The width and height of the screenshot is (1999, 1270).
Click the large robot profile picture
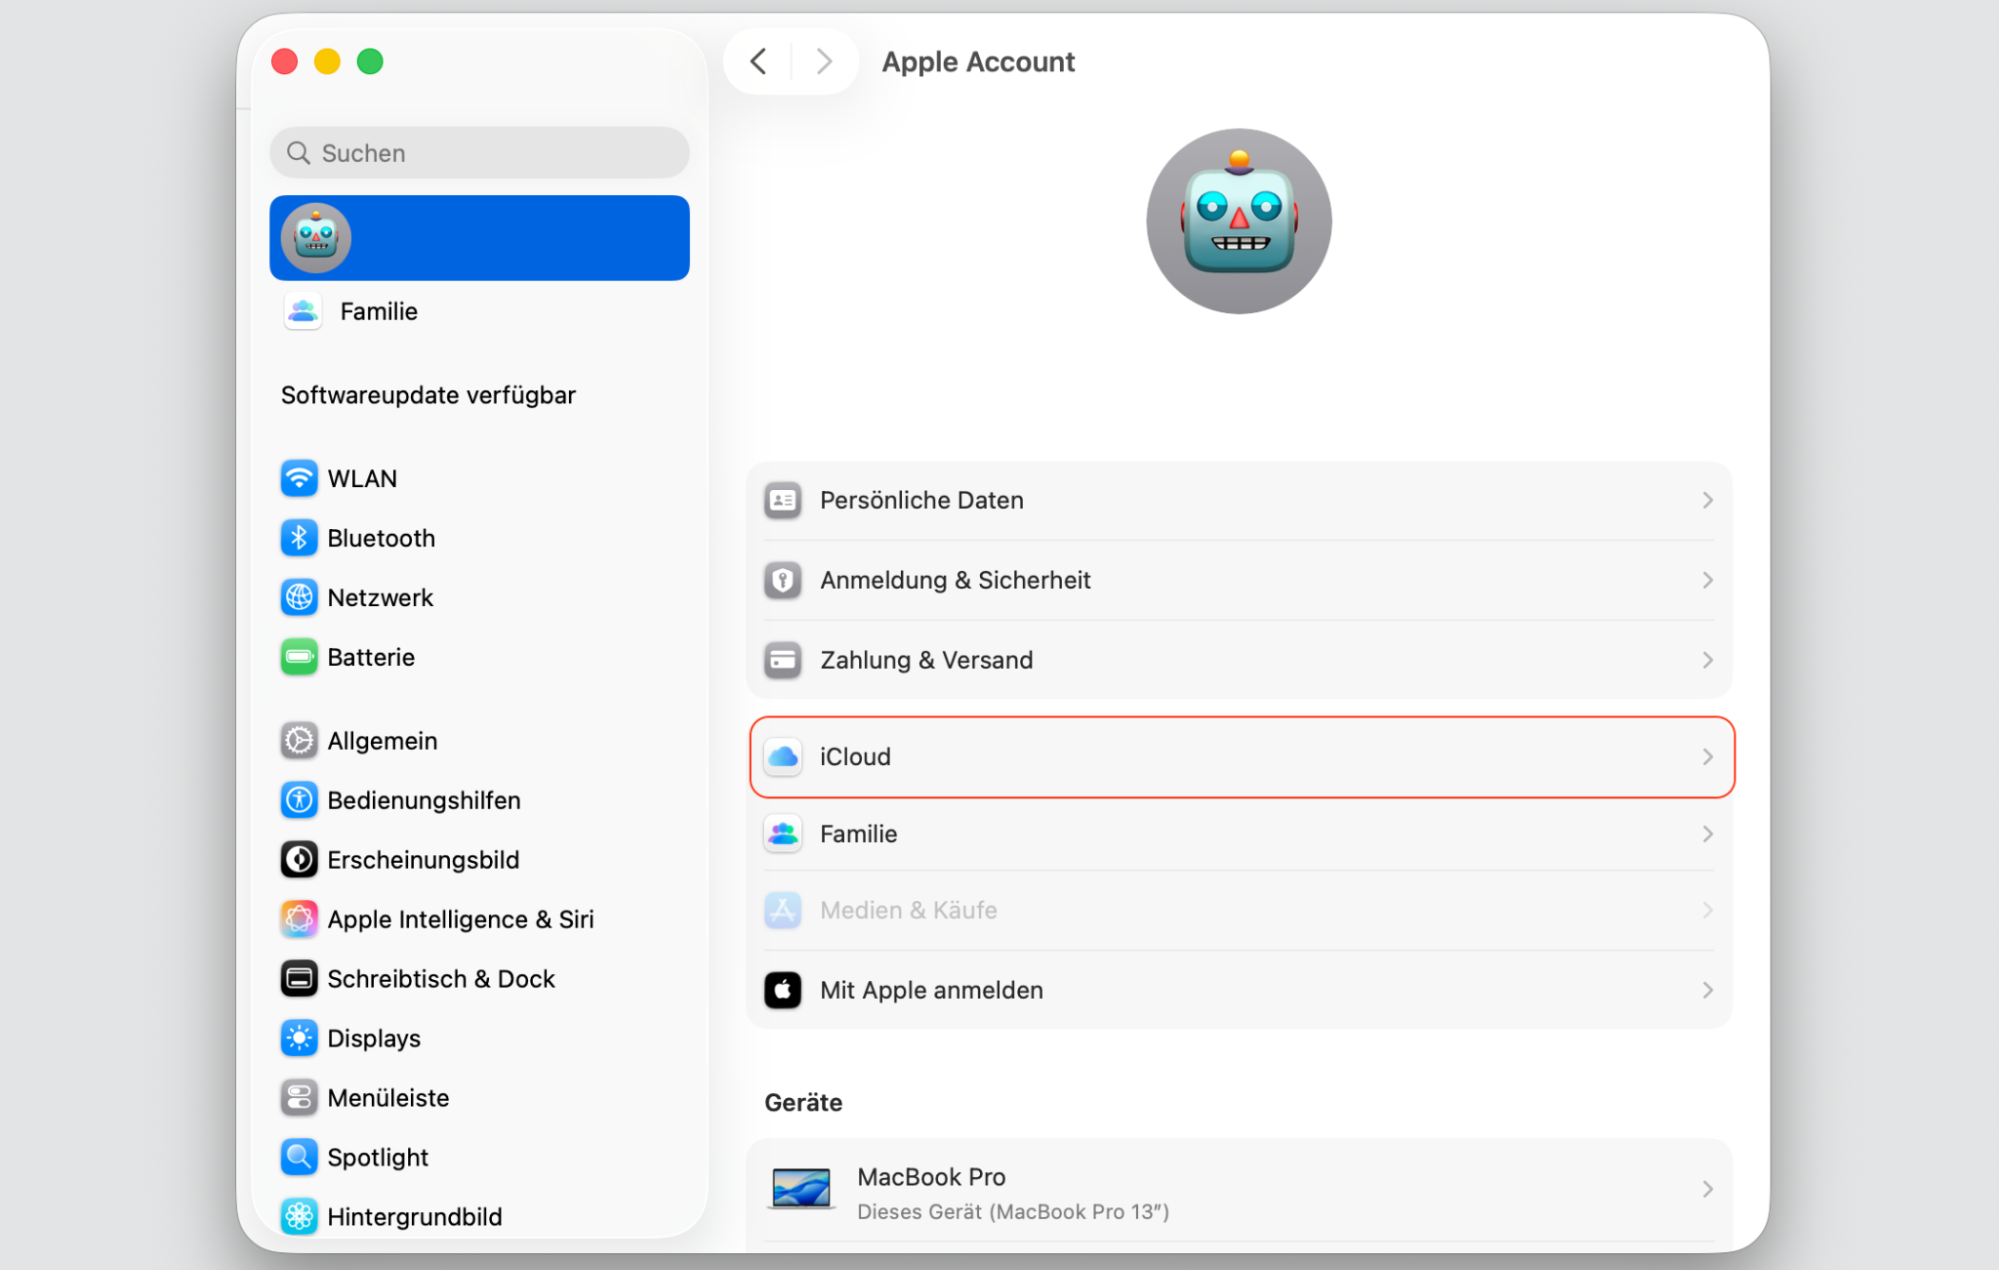click(x=1239, y=221)
